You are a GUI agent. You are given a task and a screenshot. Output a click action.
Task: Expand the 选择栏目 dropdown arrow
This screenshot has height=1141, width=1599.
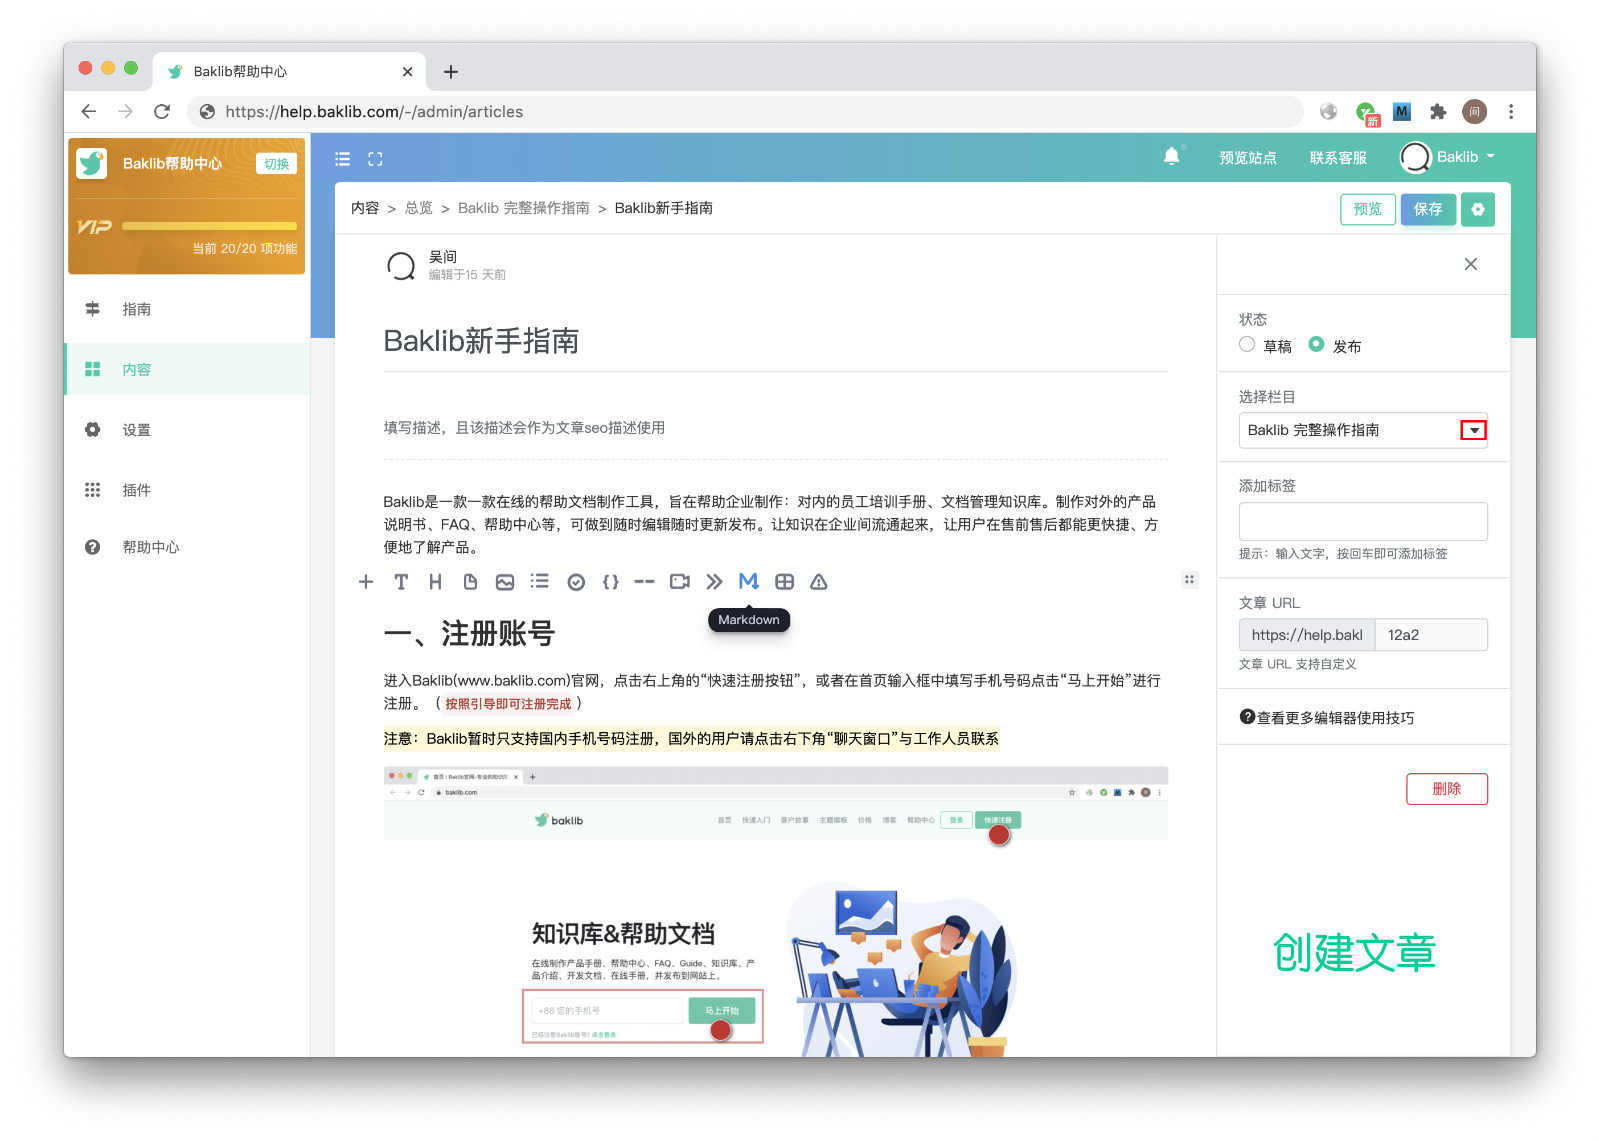1473,430
